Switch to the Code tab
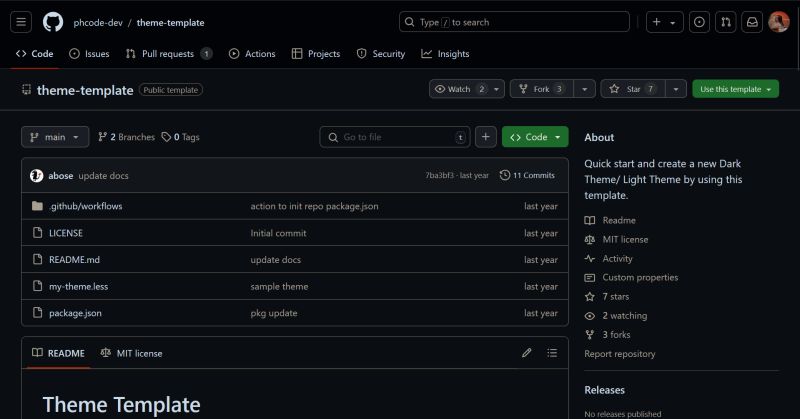 [35, 54]
